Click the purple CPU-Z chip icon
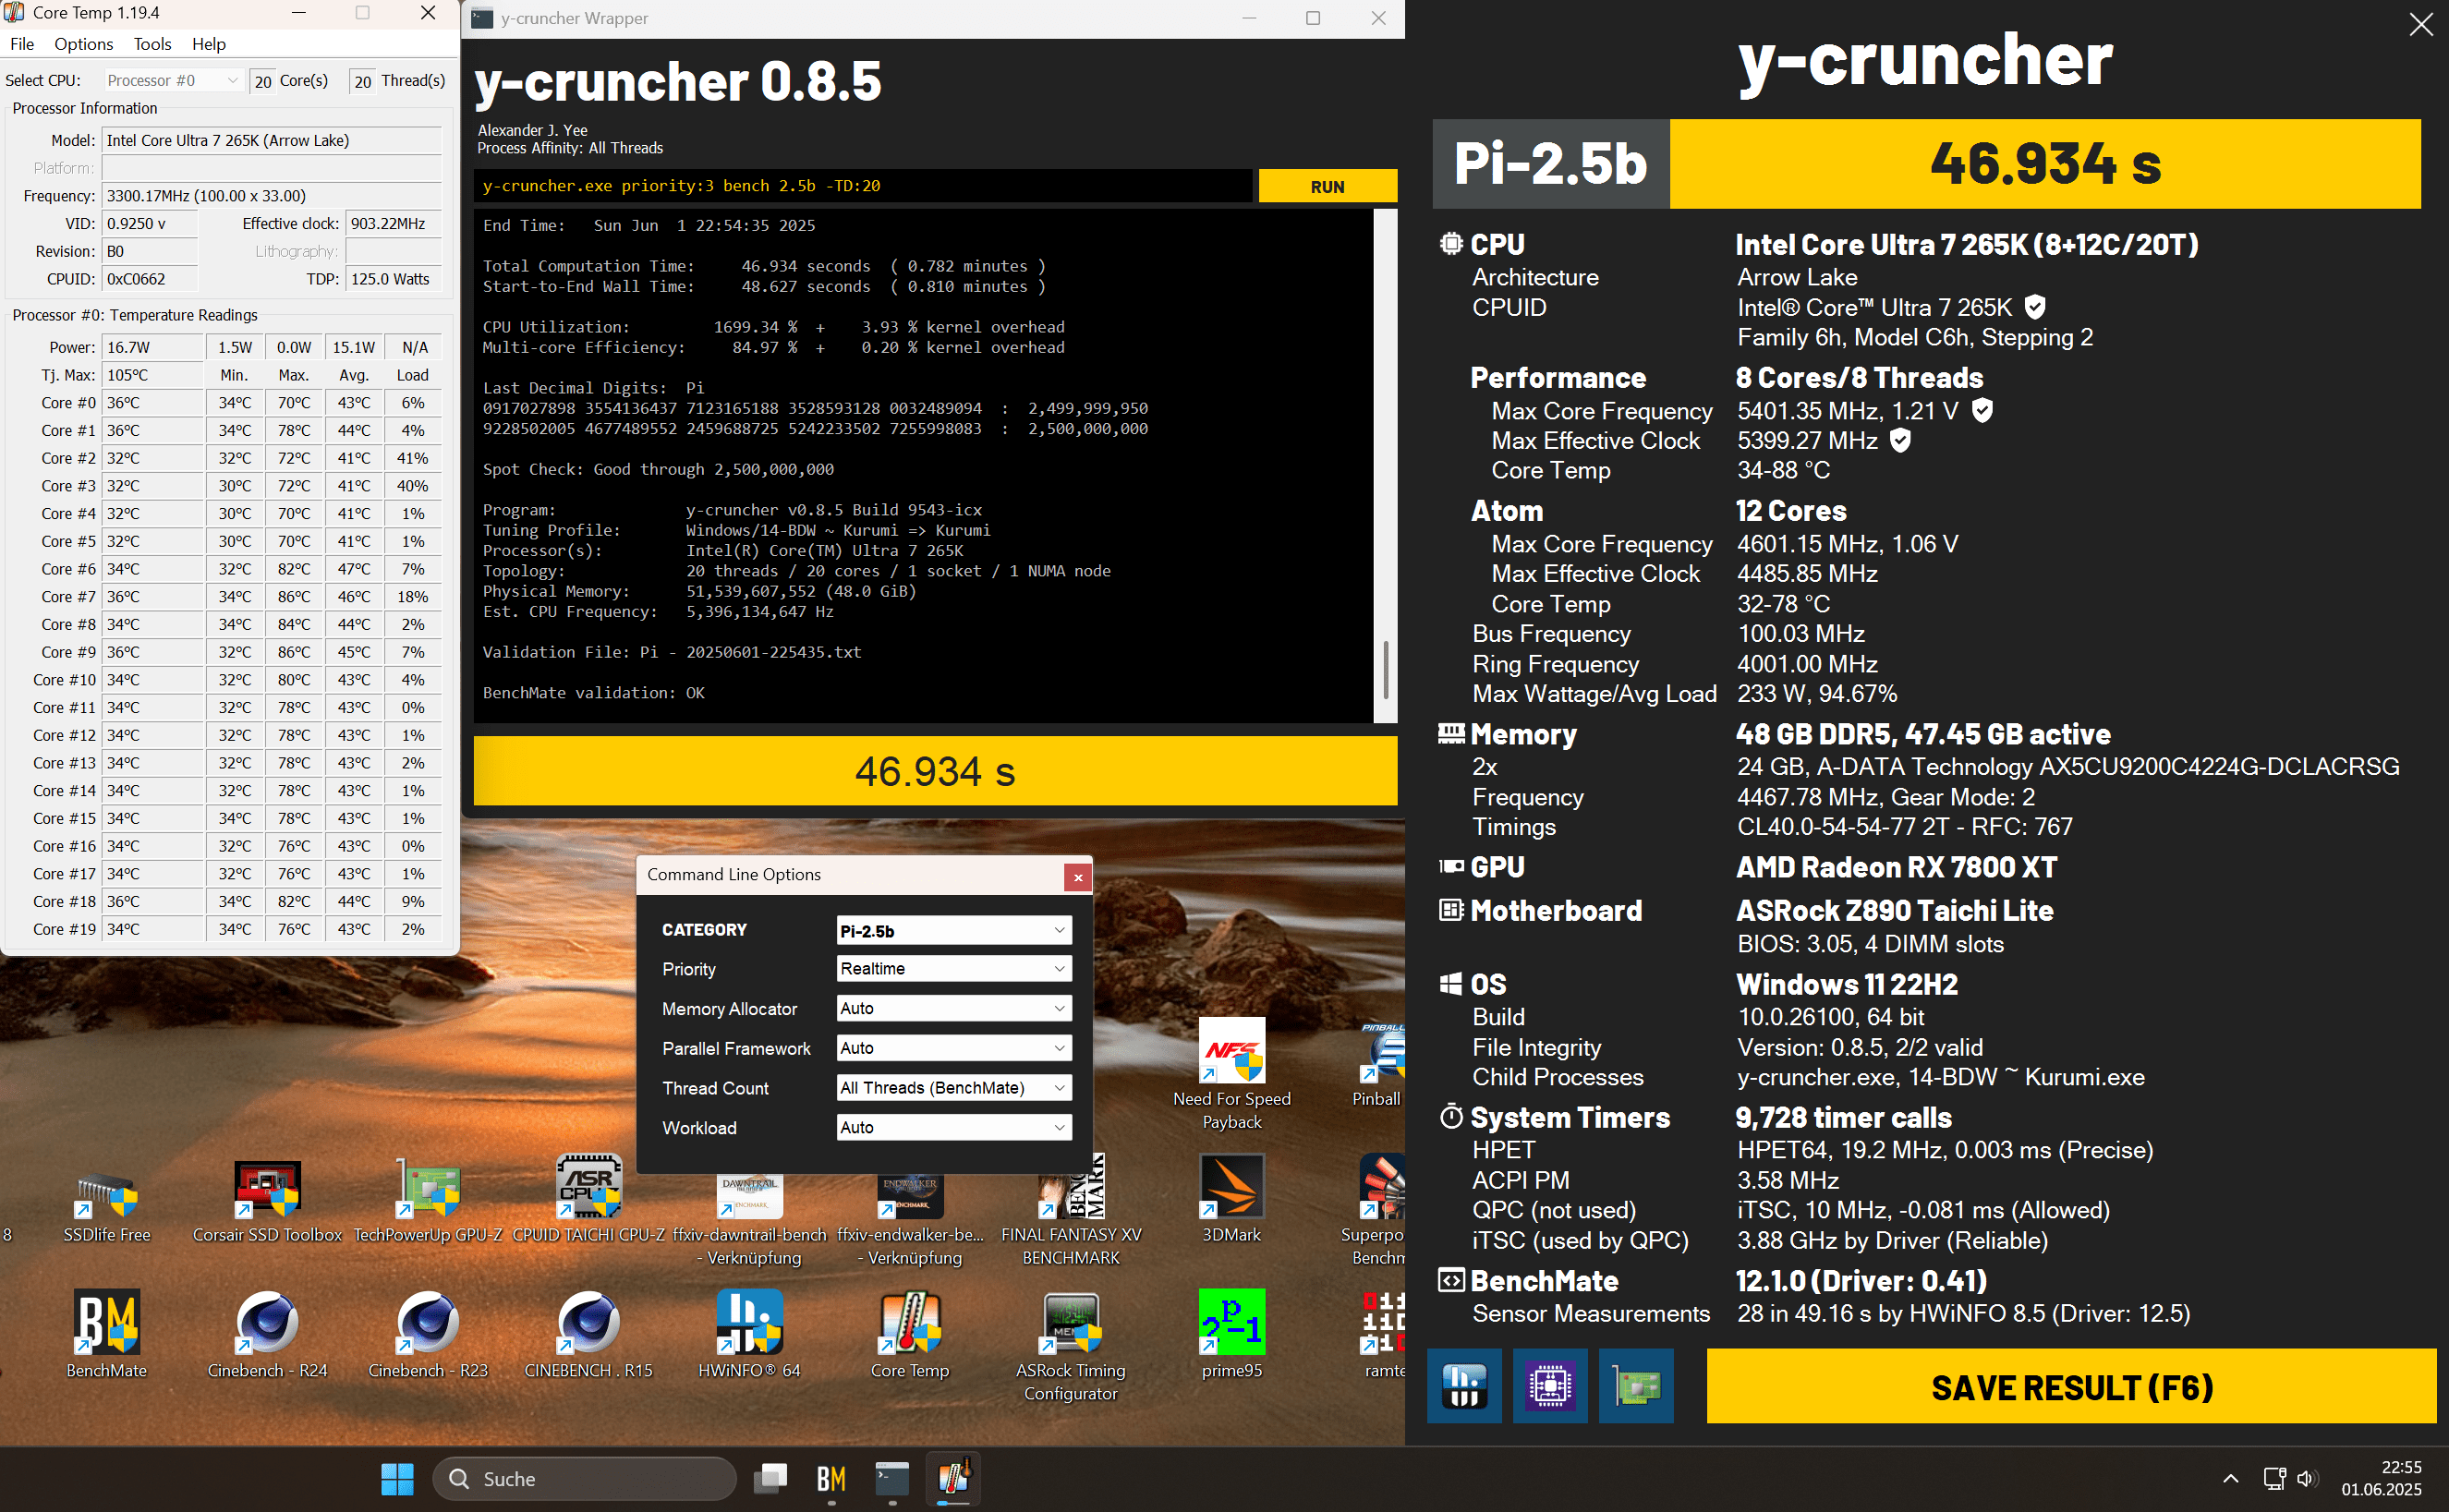2449x1512 pixels. 1549,1386
